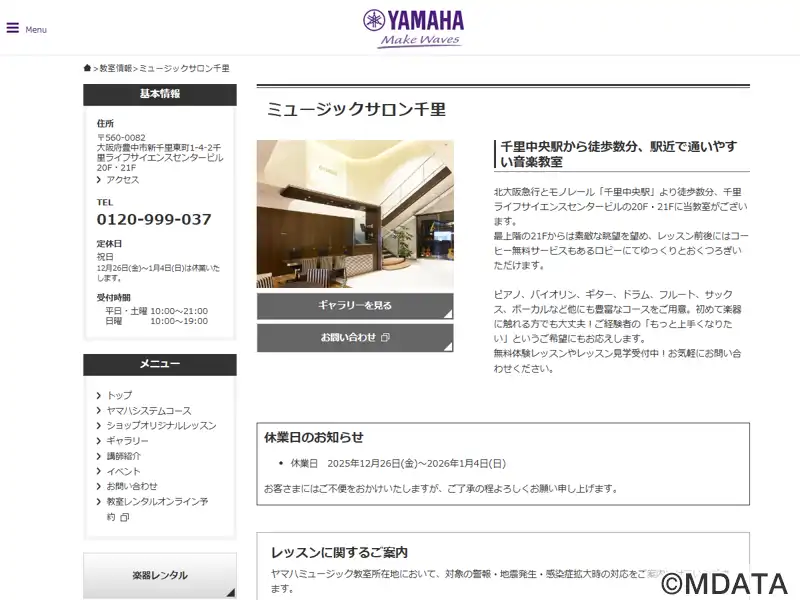800x600 pixels.
Task: Open ギャラリーを見る button
Action: click(x=355, y=306)
